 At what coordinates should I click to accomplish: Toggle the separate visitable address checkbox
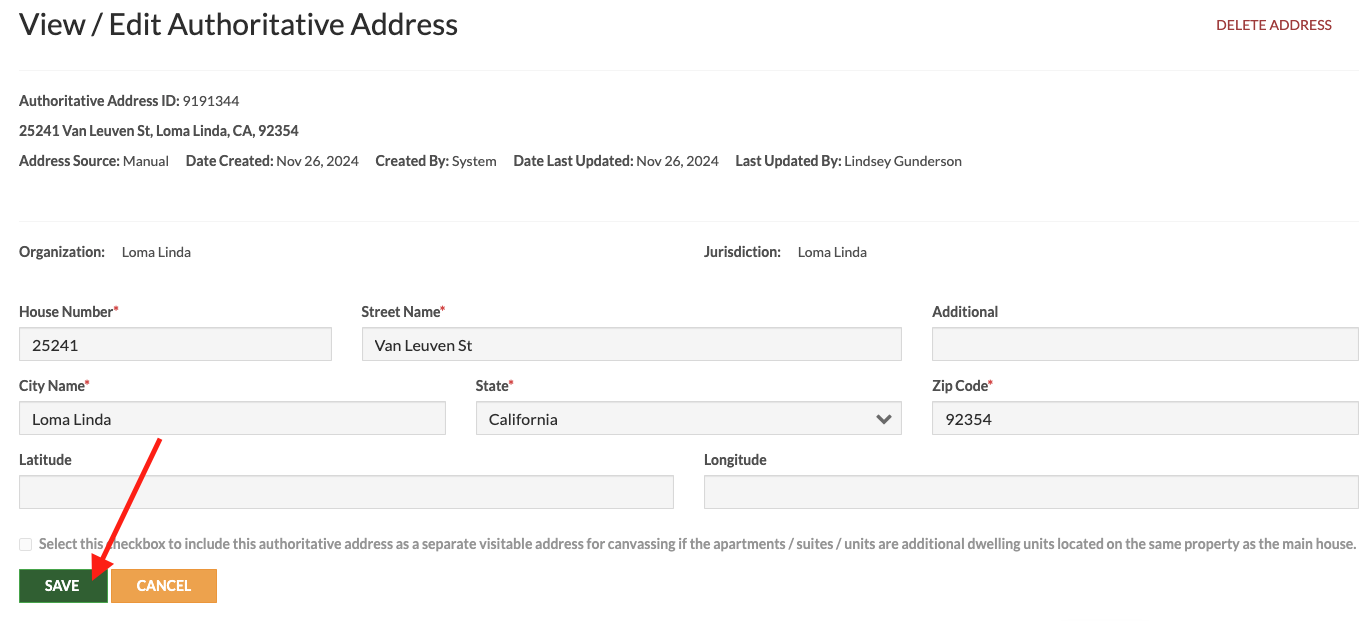[x=26, y=544]
